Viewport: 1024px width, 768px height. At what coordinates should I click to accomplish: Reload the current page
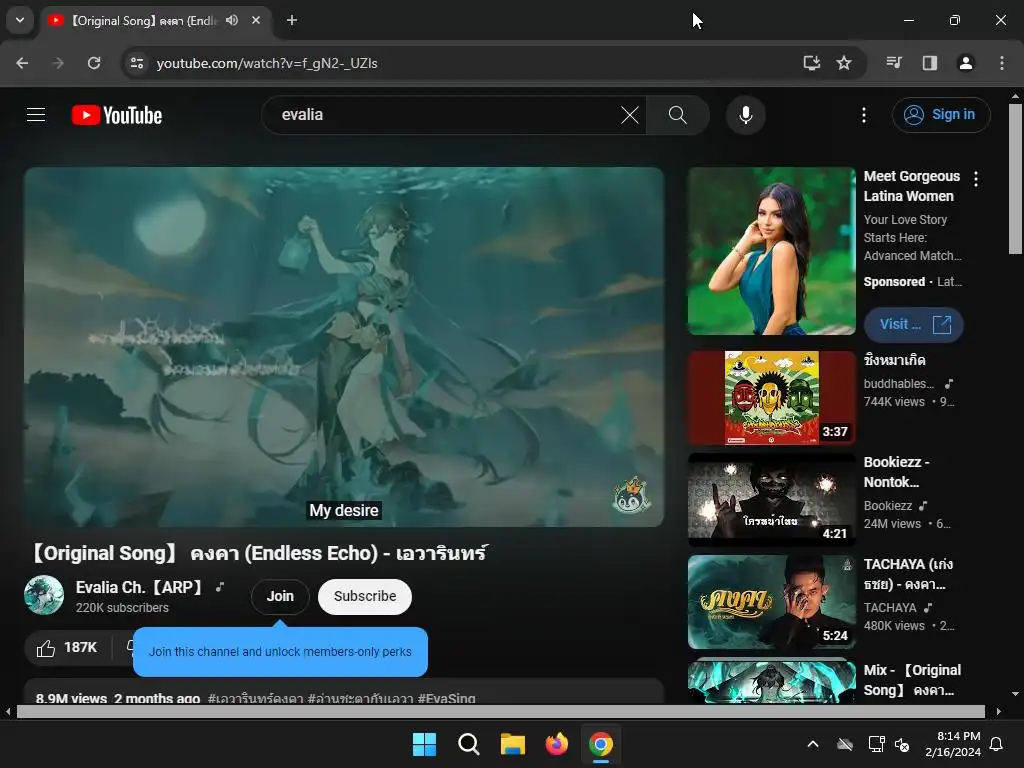(x=94, y=63)
